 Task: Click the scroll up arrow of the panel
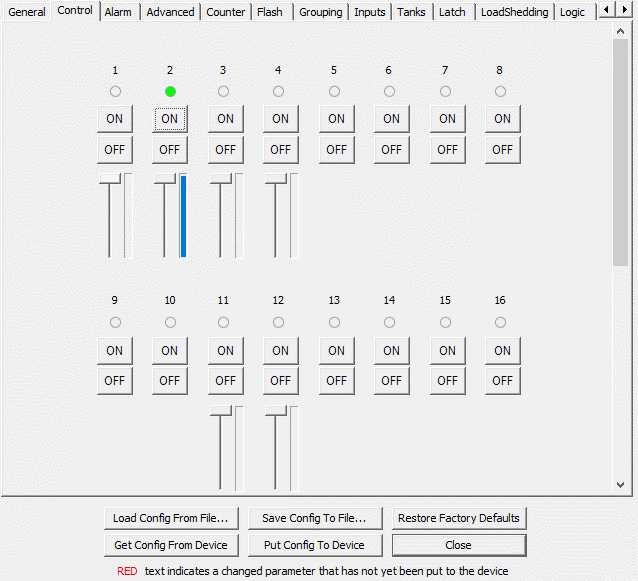621,33
